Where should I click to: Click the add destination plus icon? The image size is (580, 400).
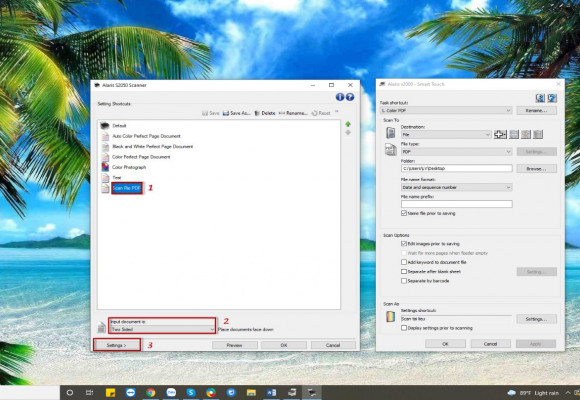pyautogui.click(x=500, y=134)
